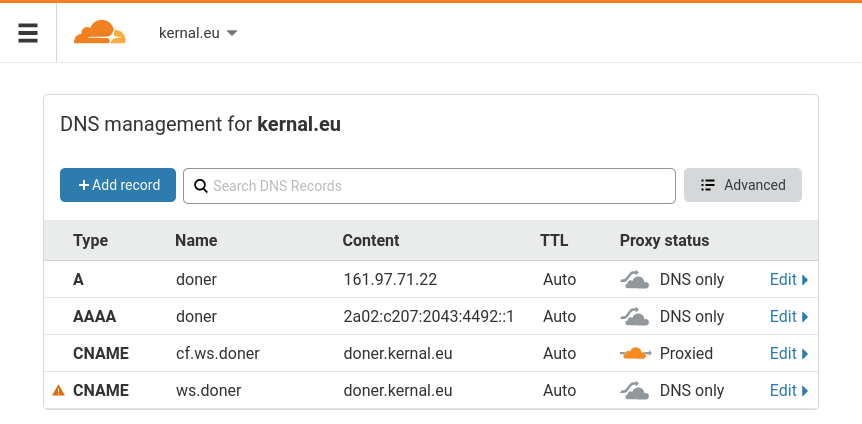Toggle DNS only status for doner A record
This screenshot has height=424, width=862.
[691, 280]
